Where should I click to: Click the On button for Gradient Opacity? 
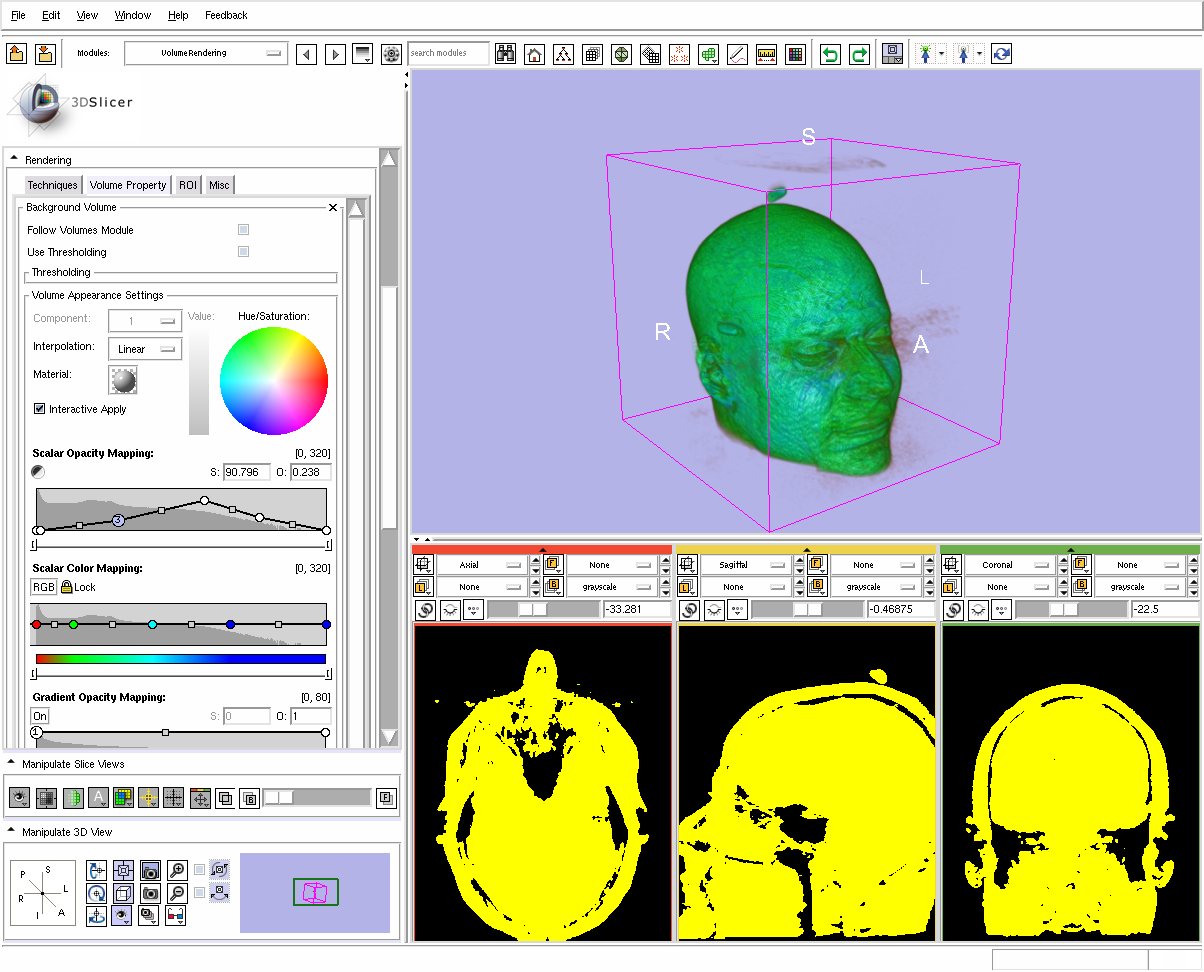click(40, 716)
